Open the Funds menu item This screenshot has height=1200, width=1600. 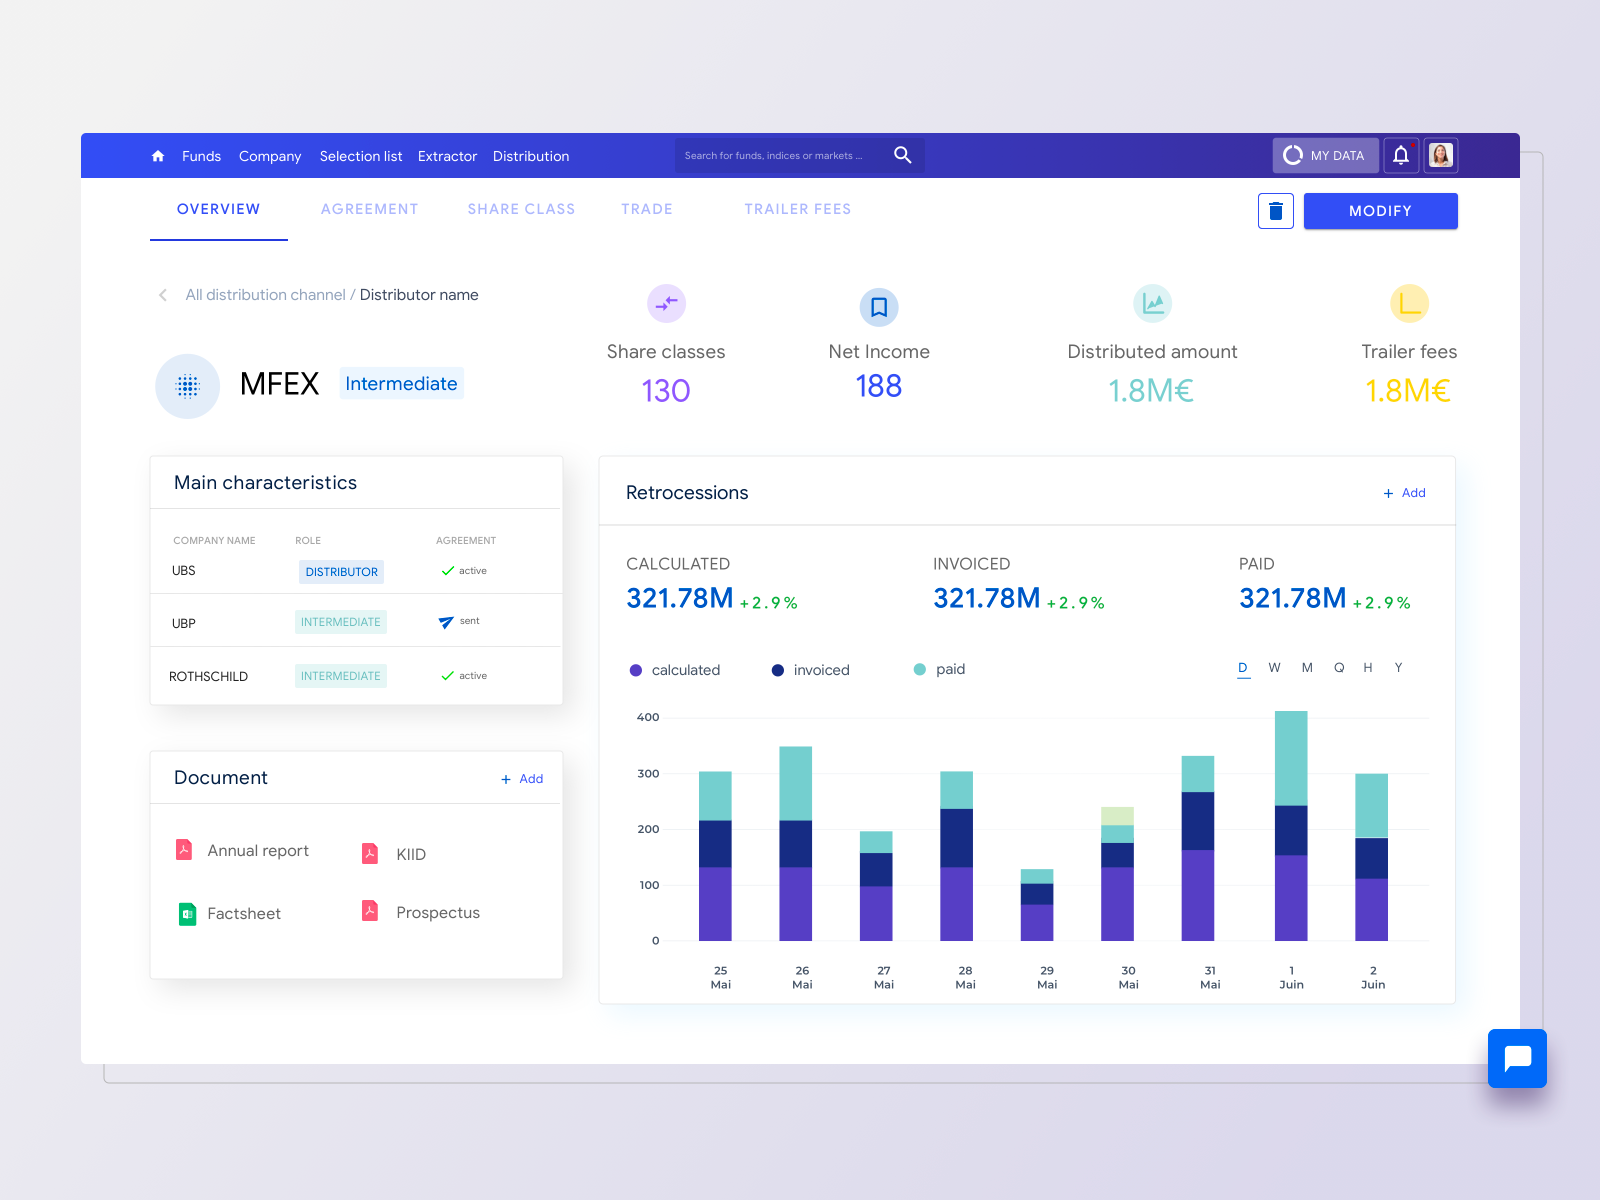click(x=201, y=156)
